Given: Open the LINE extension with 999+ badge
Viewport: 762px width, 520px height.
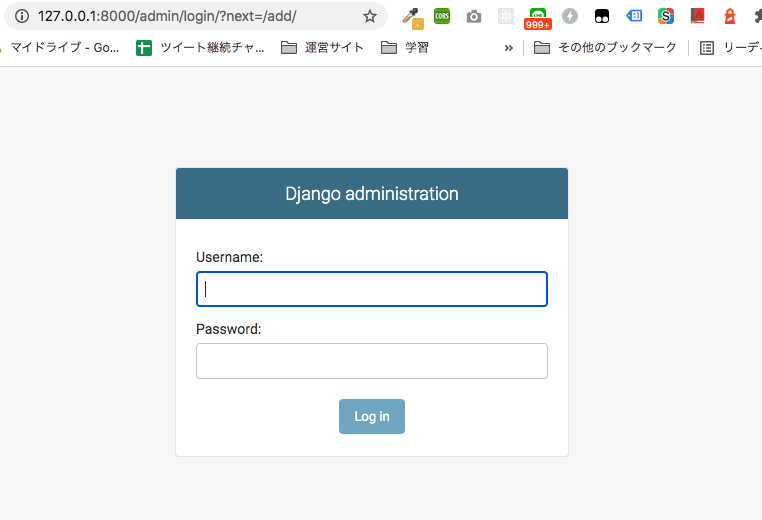Looking at the screenshot, I should pyautogui.click(x=537, y=18).
